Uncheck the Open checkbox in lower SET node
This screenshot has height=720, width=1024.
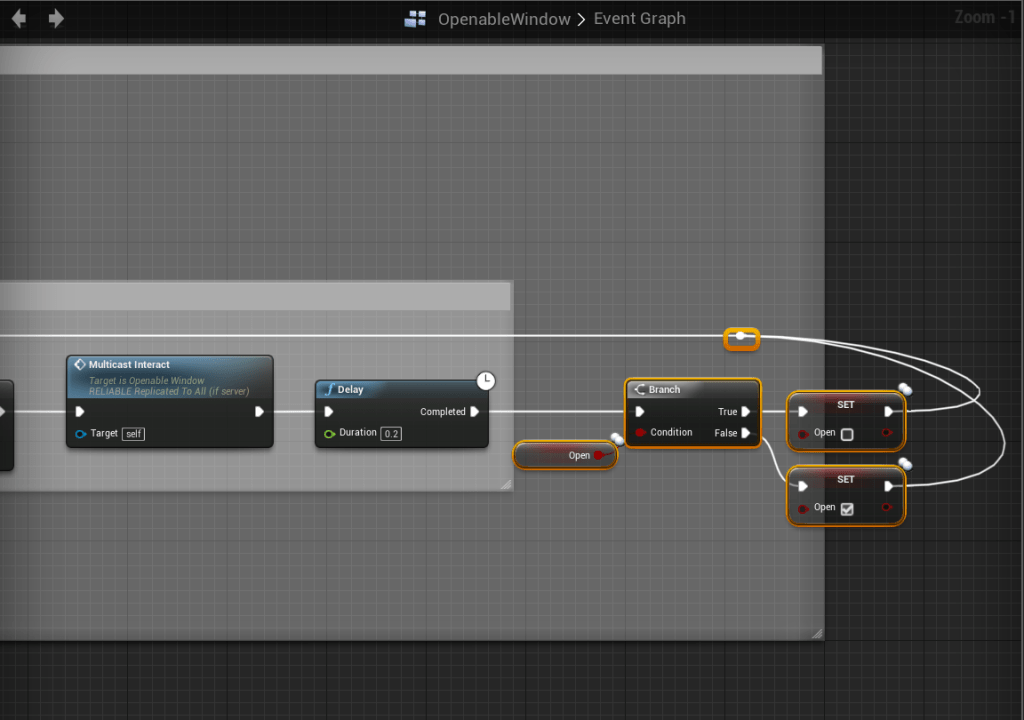coord(847,508)
